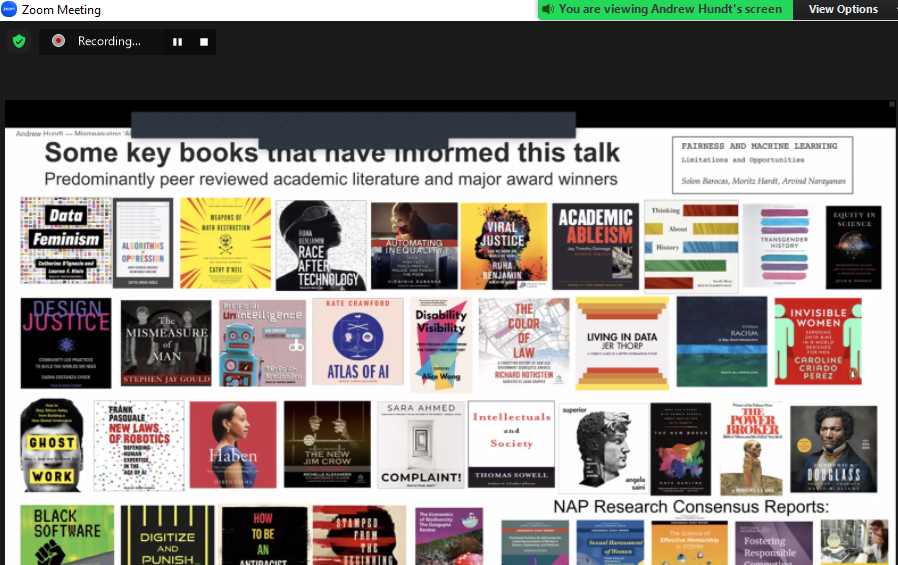Click the Economics of Biodiversity report cover
Screen dimensions: 898x565
[449, 536]
